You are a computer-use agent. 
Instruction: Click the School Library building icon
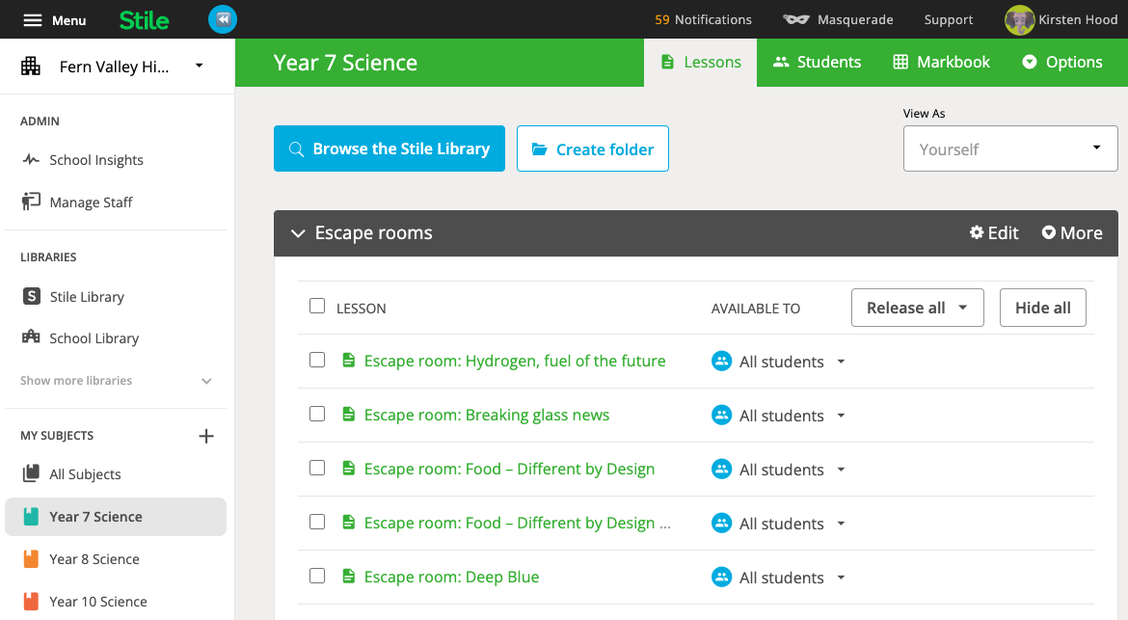pyautogui.click(x=31, y=338)
